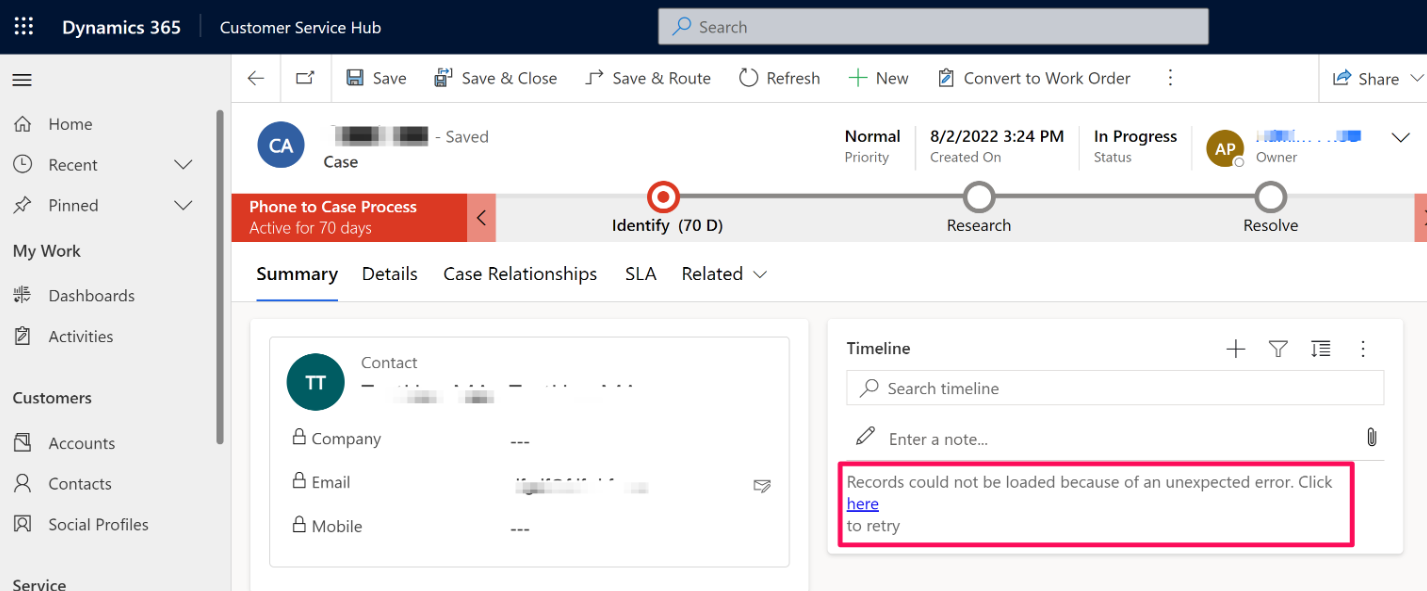
Task: Select the Resolve stage marker
Action: tap(1271, 196)
